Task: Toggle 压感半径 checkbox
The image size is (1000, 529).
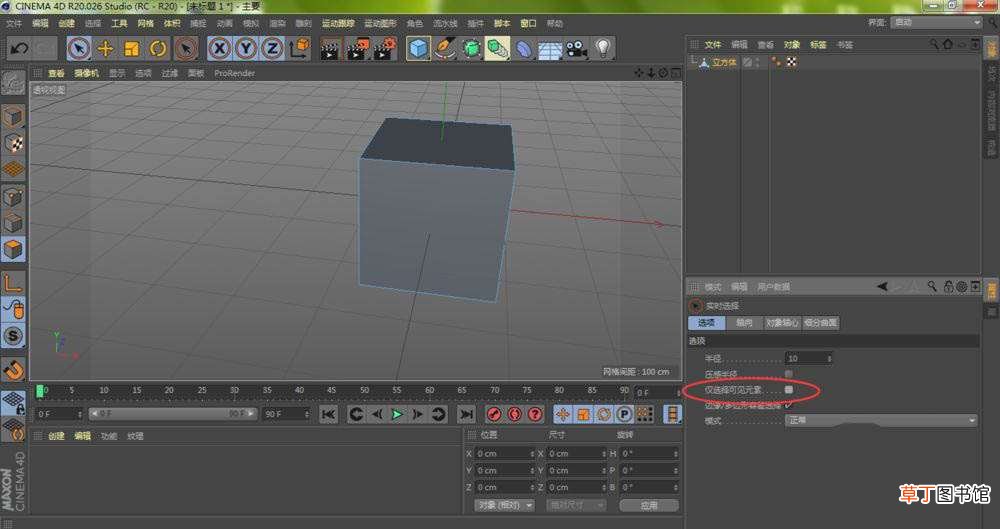Action: coord(789,374)
